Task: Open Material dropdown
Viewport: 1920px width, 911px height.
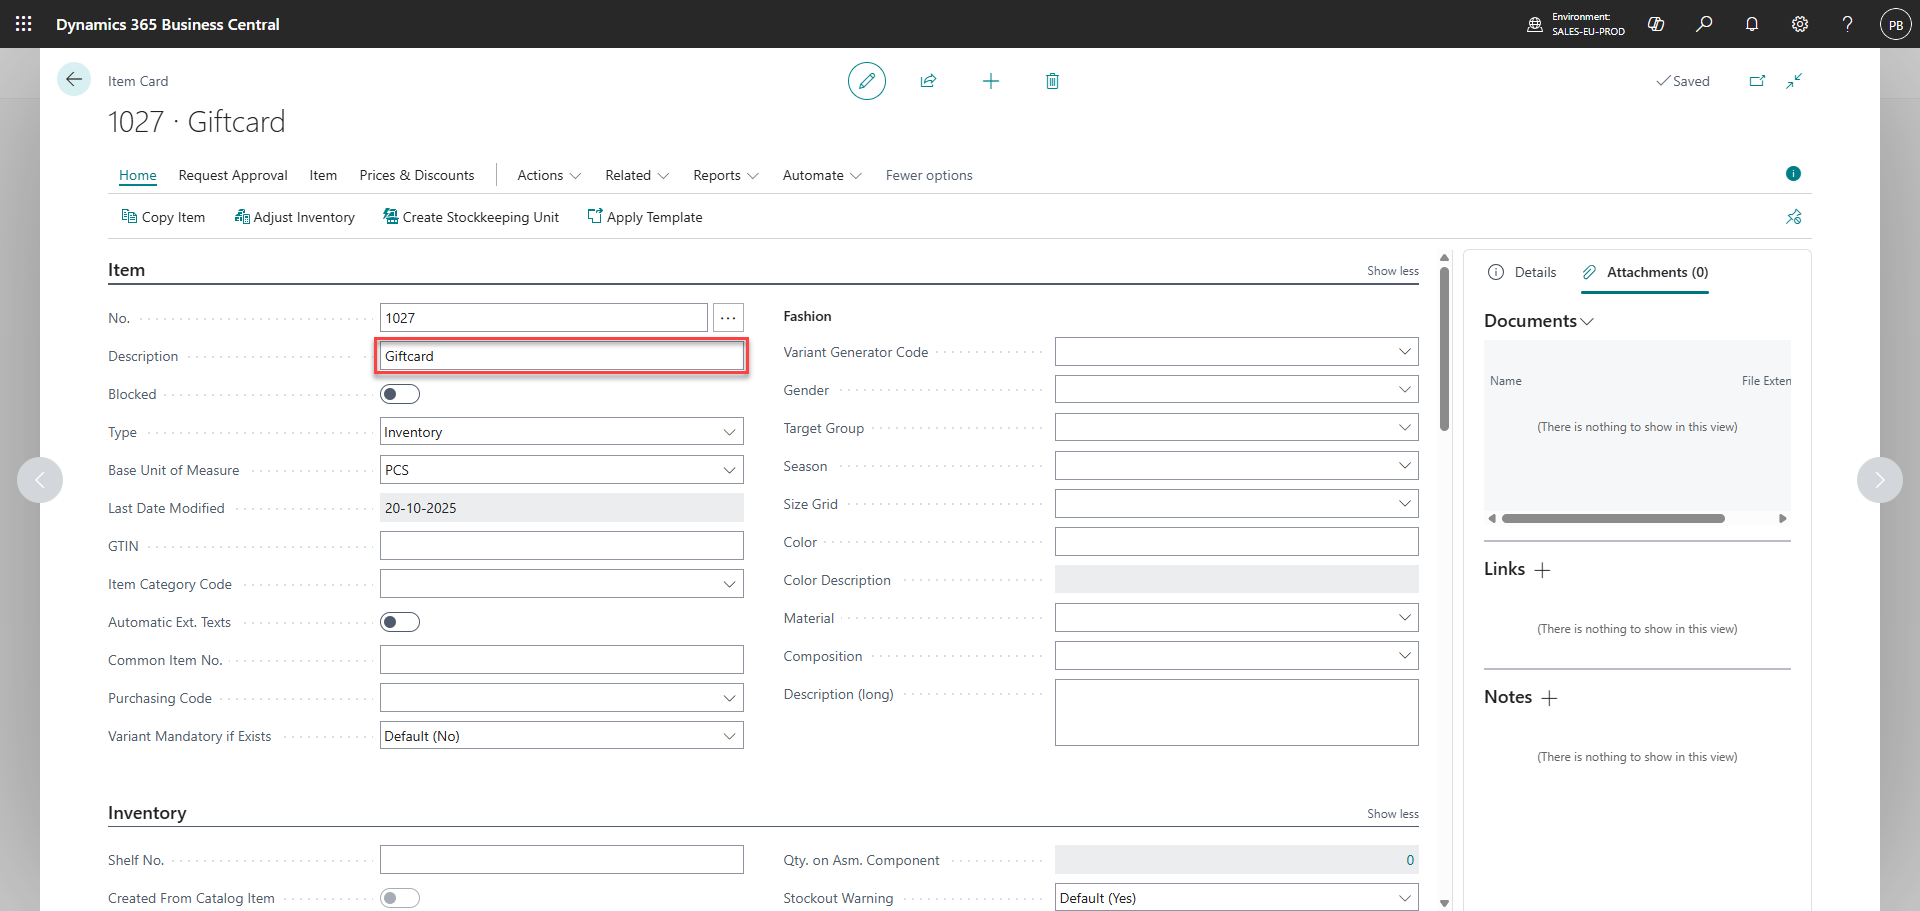Action: (x=1404, y=618)
